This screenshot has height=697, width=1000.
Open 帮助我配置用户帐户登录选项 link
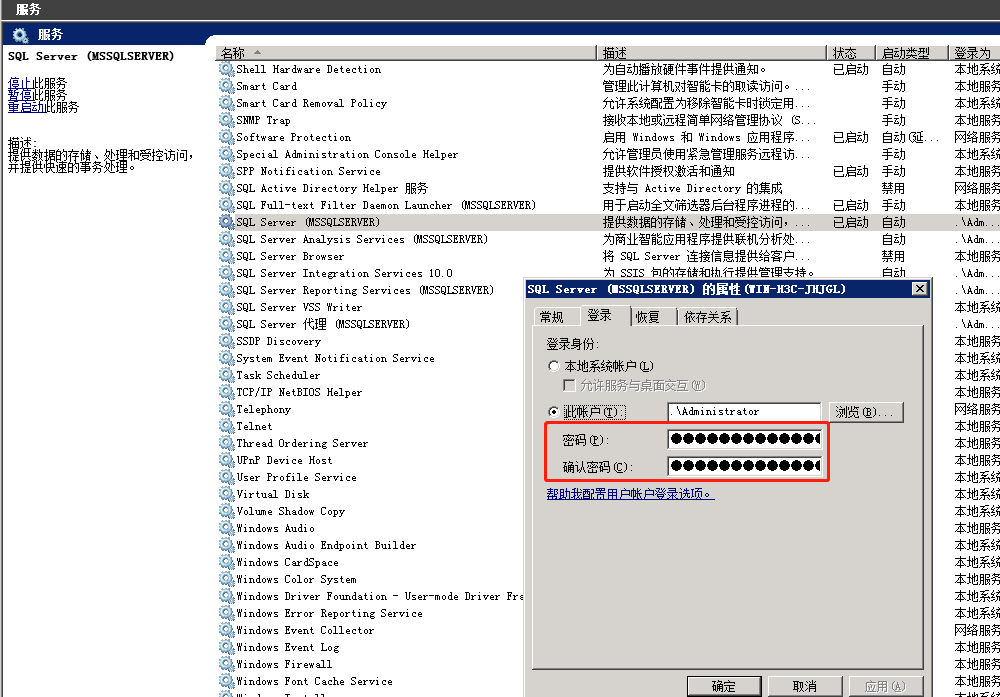pos(630,494)
